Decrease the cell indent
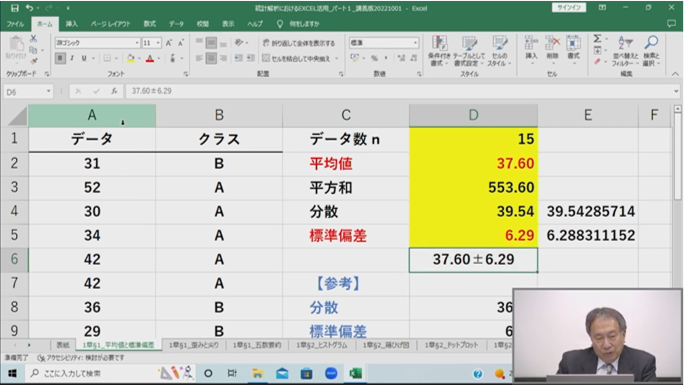 (238, 58)
